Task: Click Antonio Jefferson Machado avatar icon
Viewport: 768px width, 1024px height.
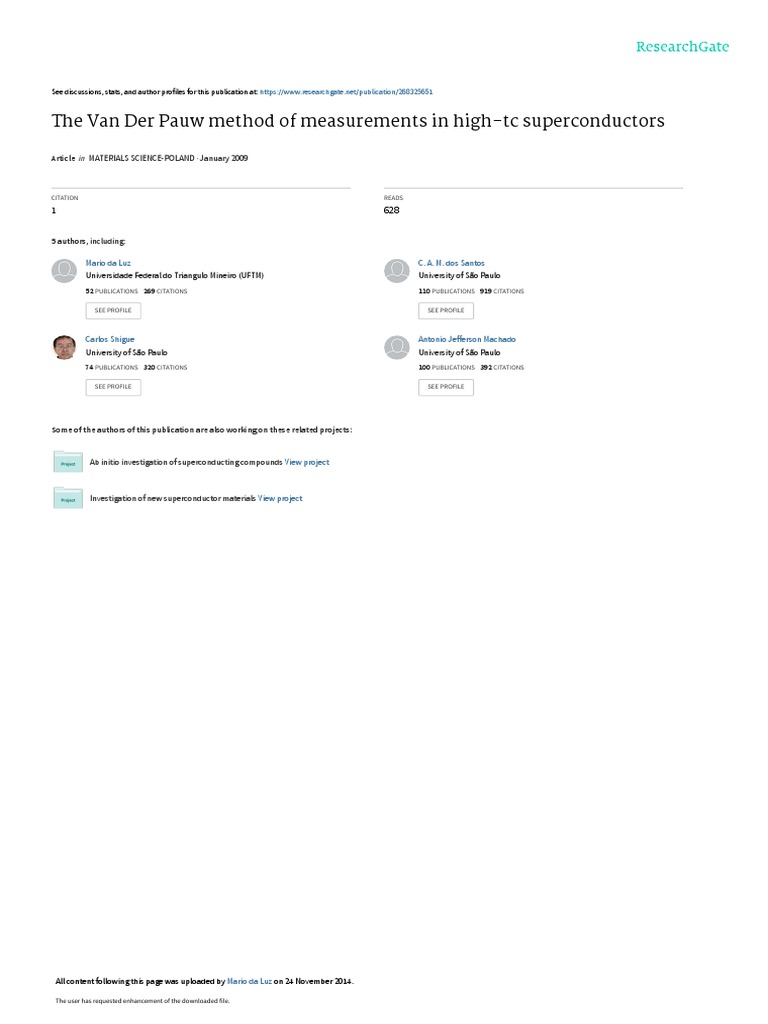Action: coord(396,347)
